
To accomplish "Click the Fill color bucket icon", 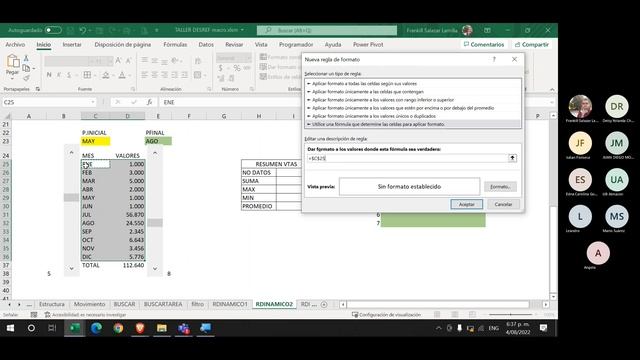I will (106, 75).
